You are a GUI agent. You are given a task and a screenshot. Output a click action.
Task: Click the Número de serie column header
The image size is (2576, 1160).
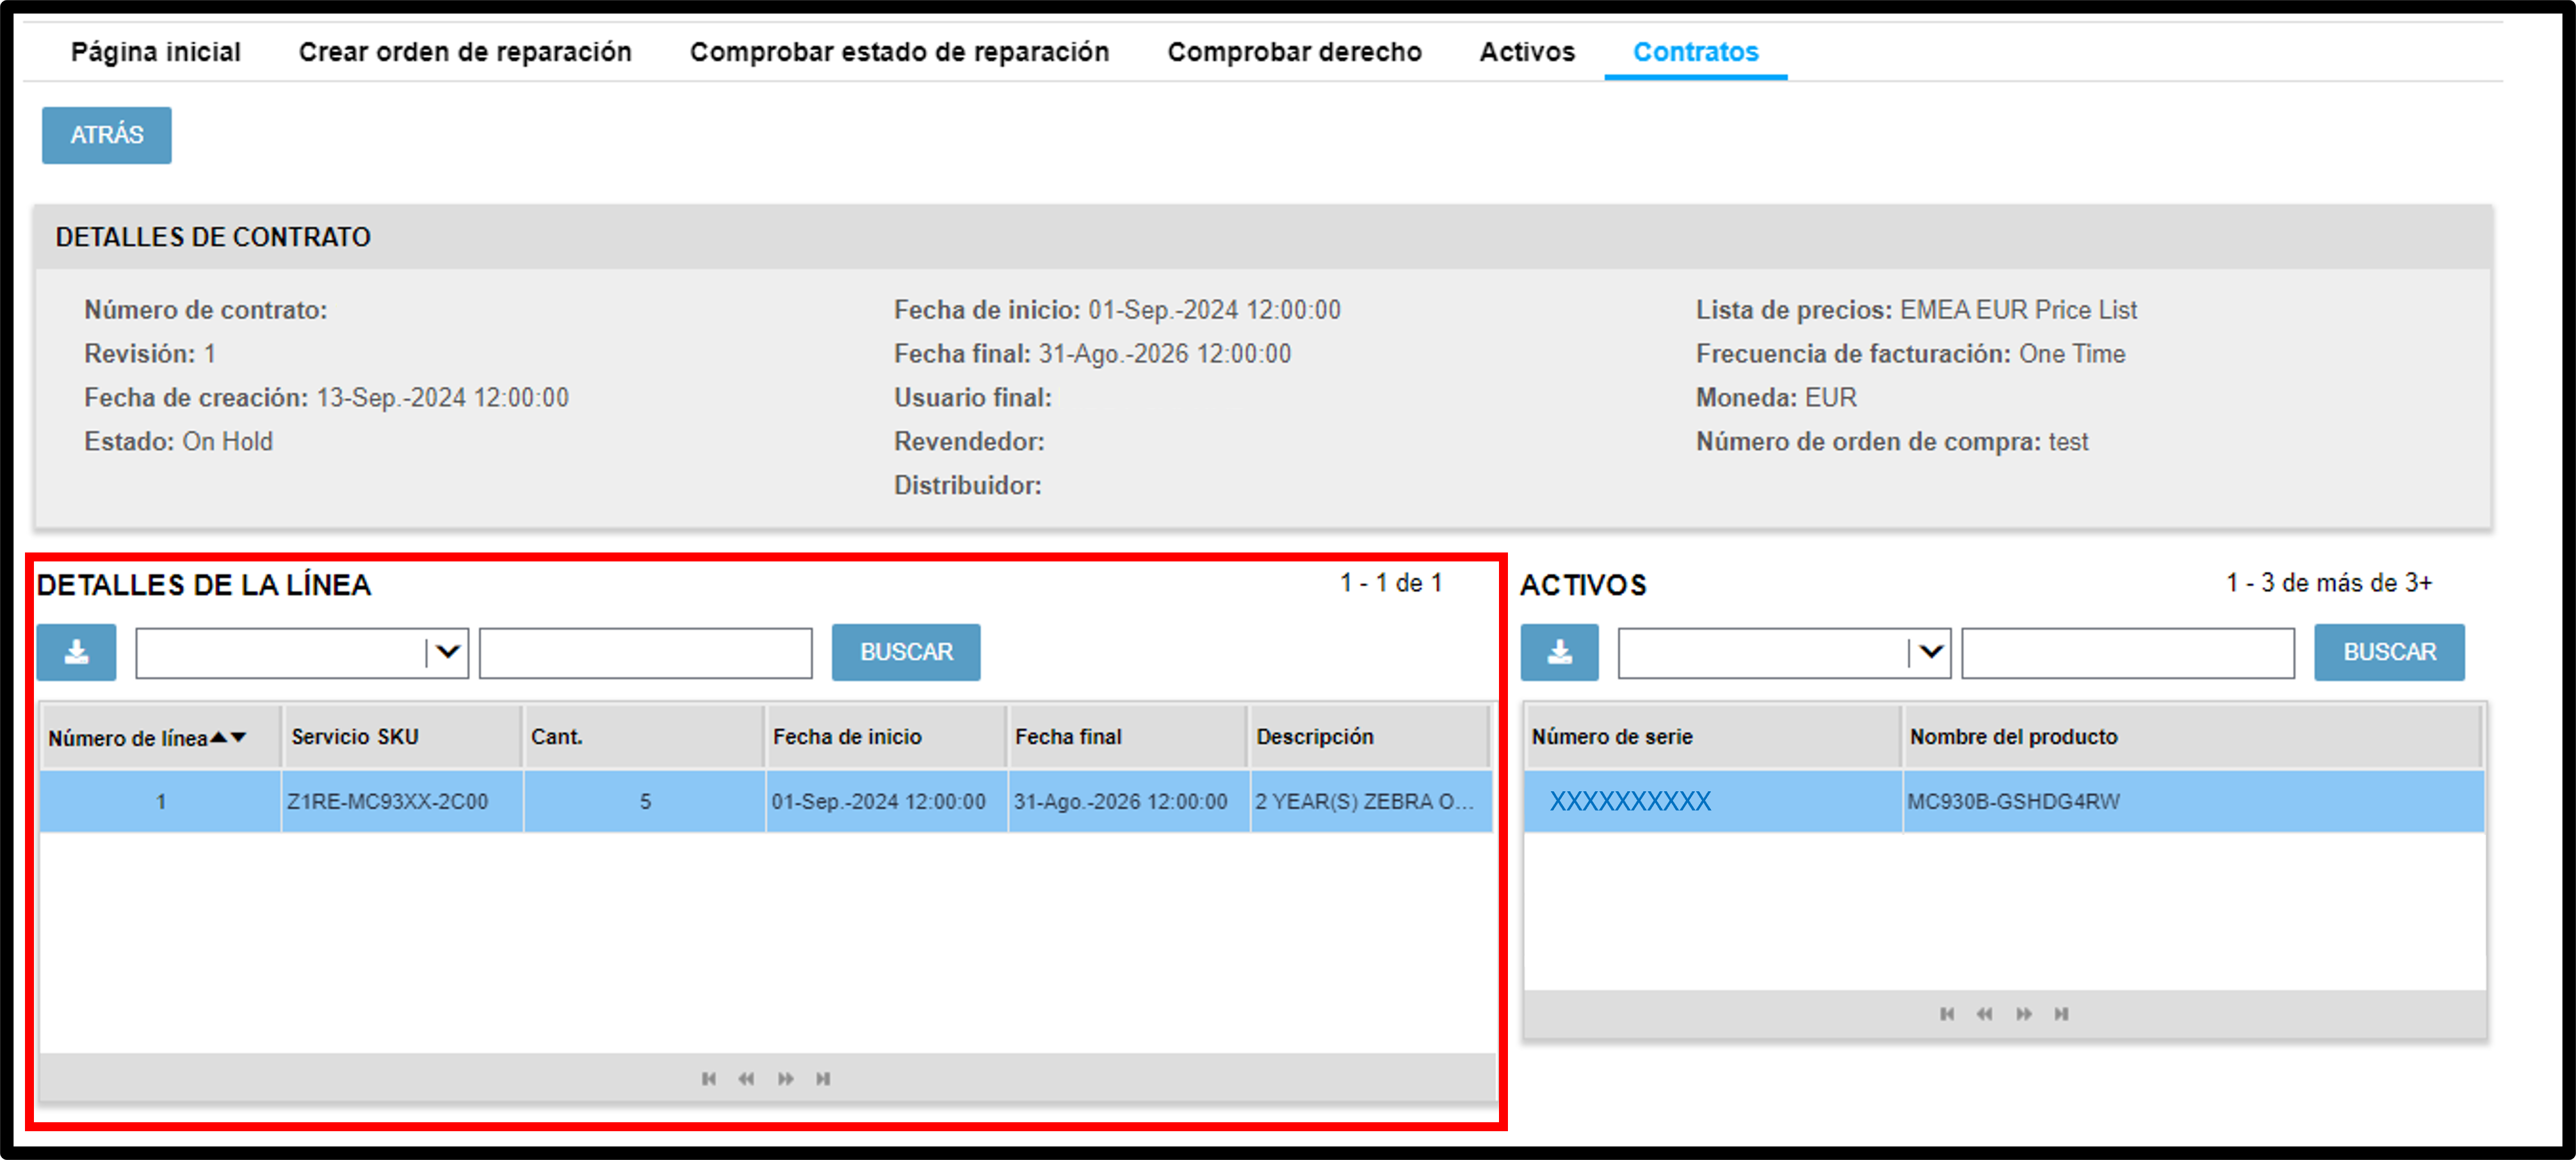click(1712, 737)
